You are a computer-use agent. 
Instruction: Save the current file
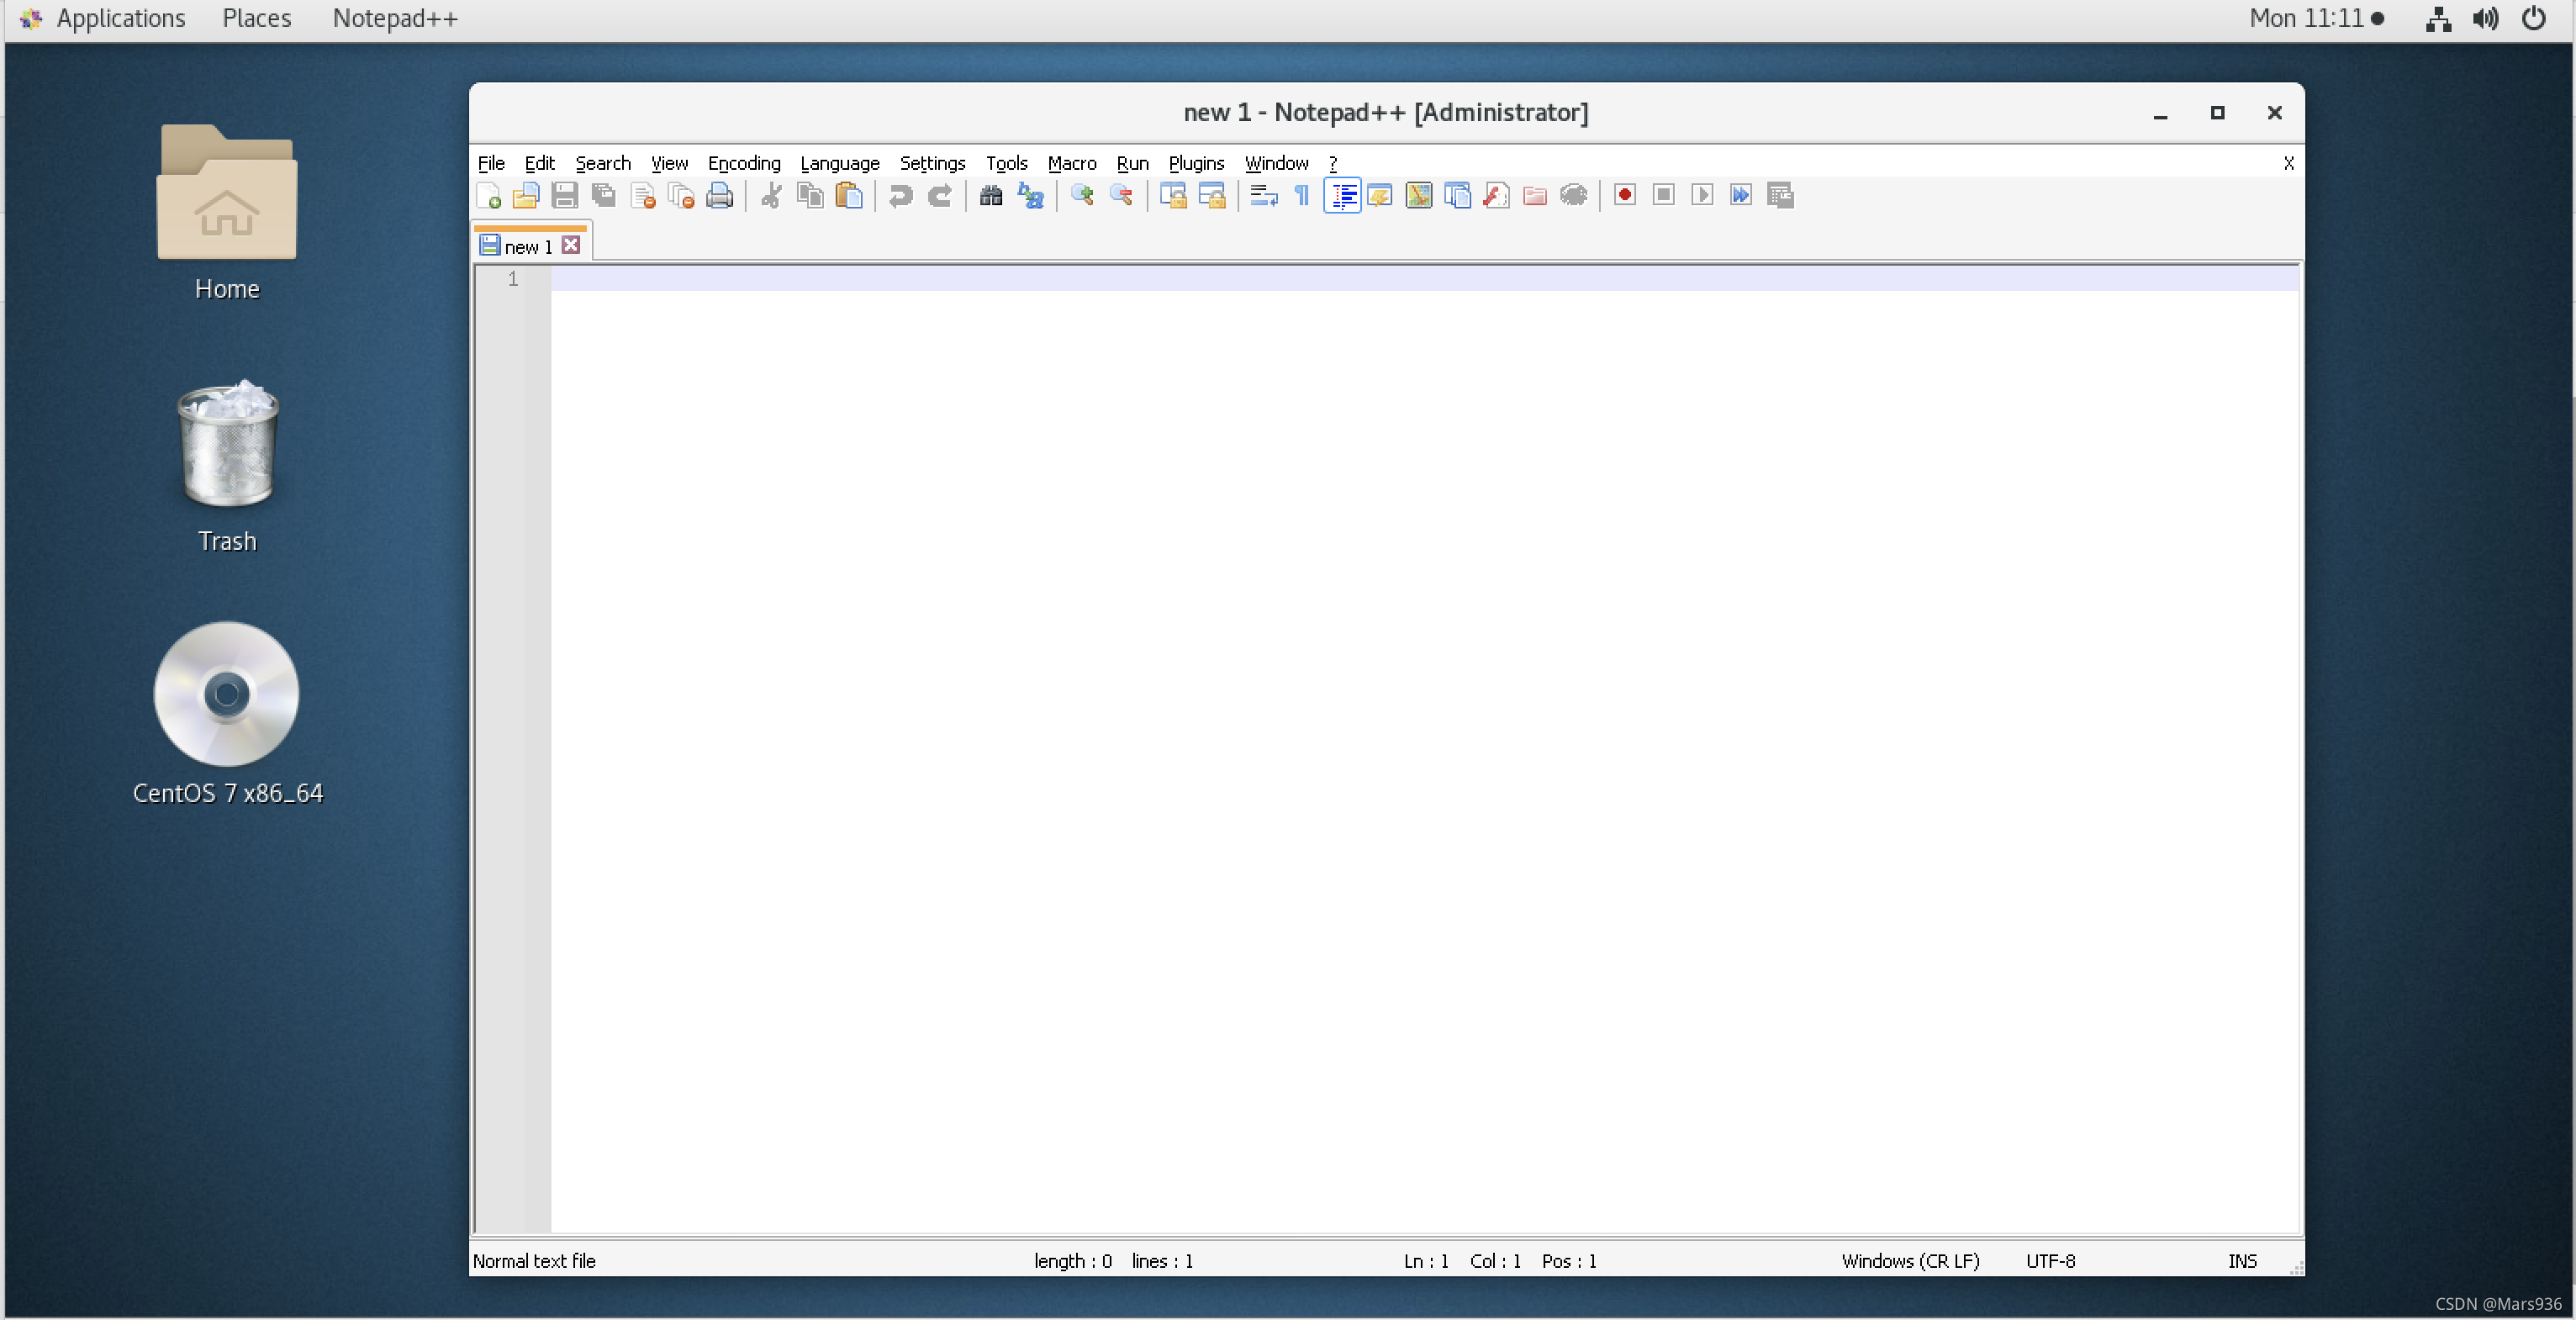pyautogui.click(x=565, y=196)
